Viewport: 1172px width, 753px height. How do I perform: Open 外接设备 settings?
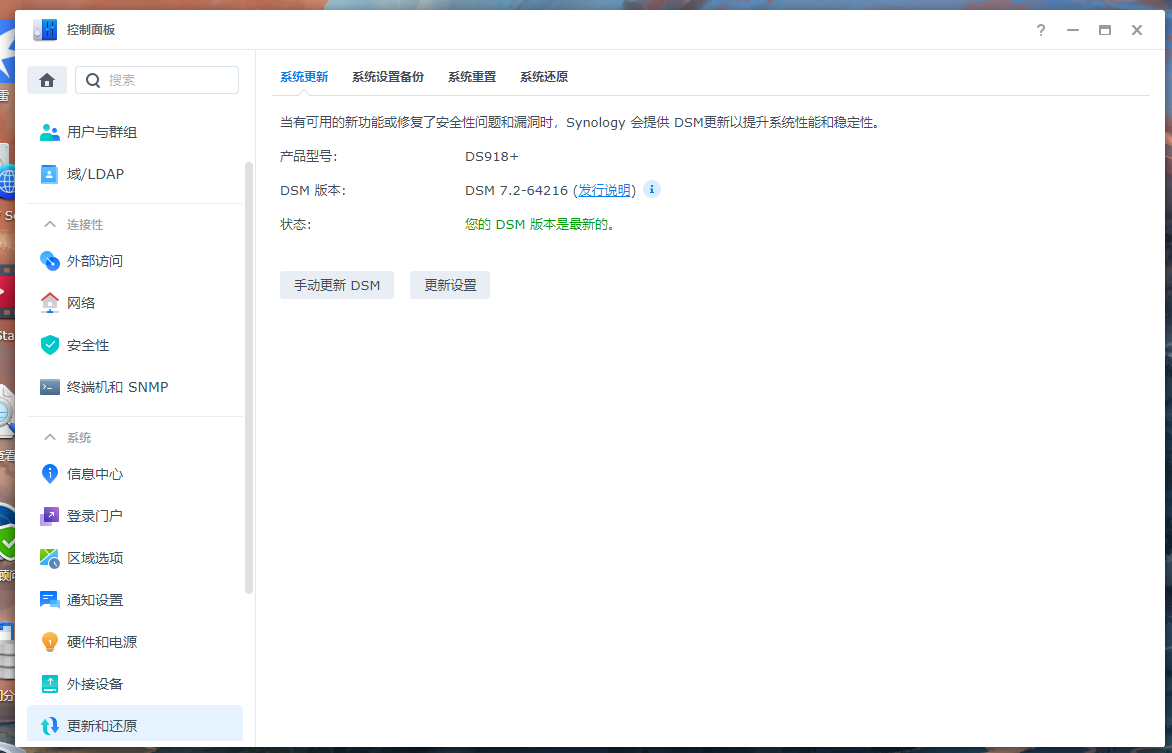pyautogui.click(x=135, y=683)
